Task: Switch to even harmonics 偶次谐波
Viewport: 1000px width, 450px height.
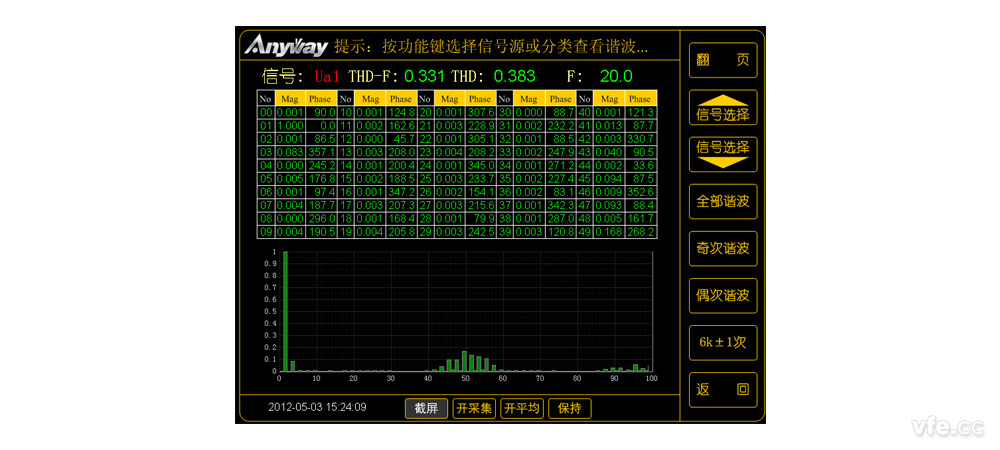Action: pos(722,295)
